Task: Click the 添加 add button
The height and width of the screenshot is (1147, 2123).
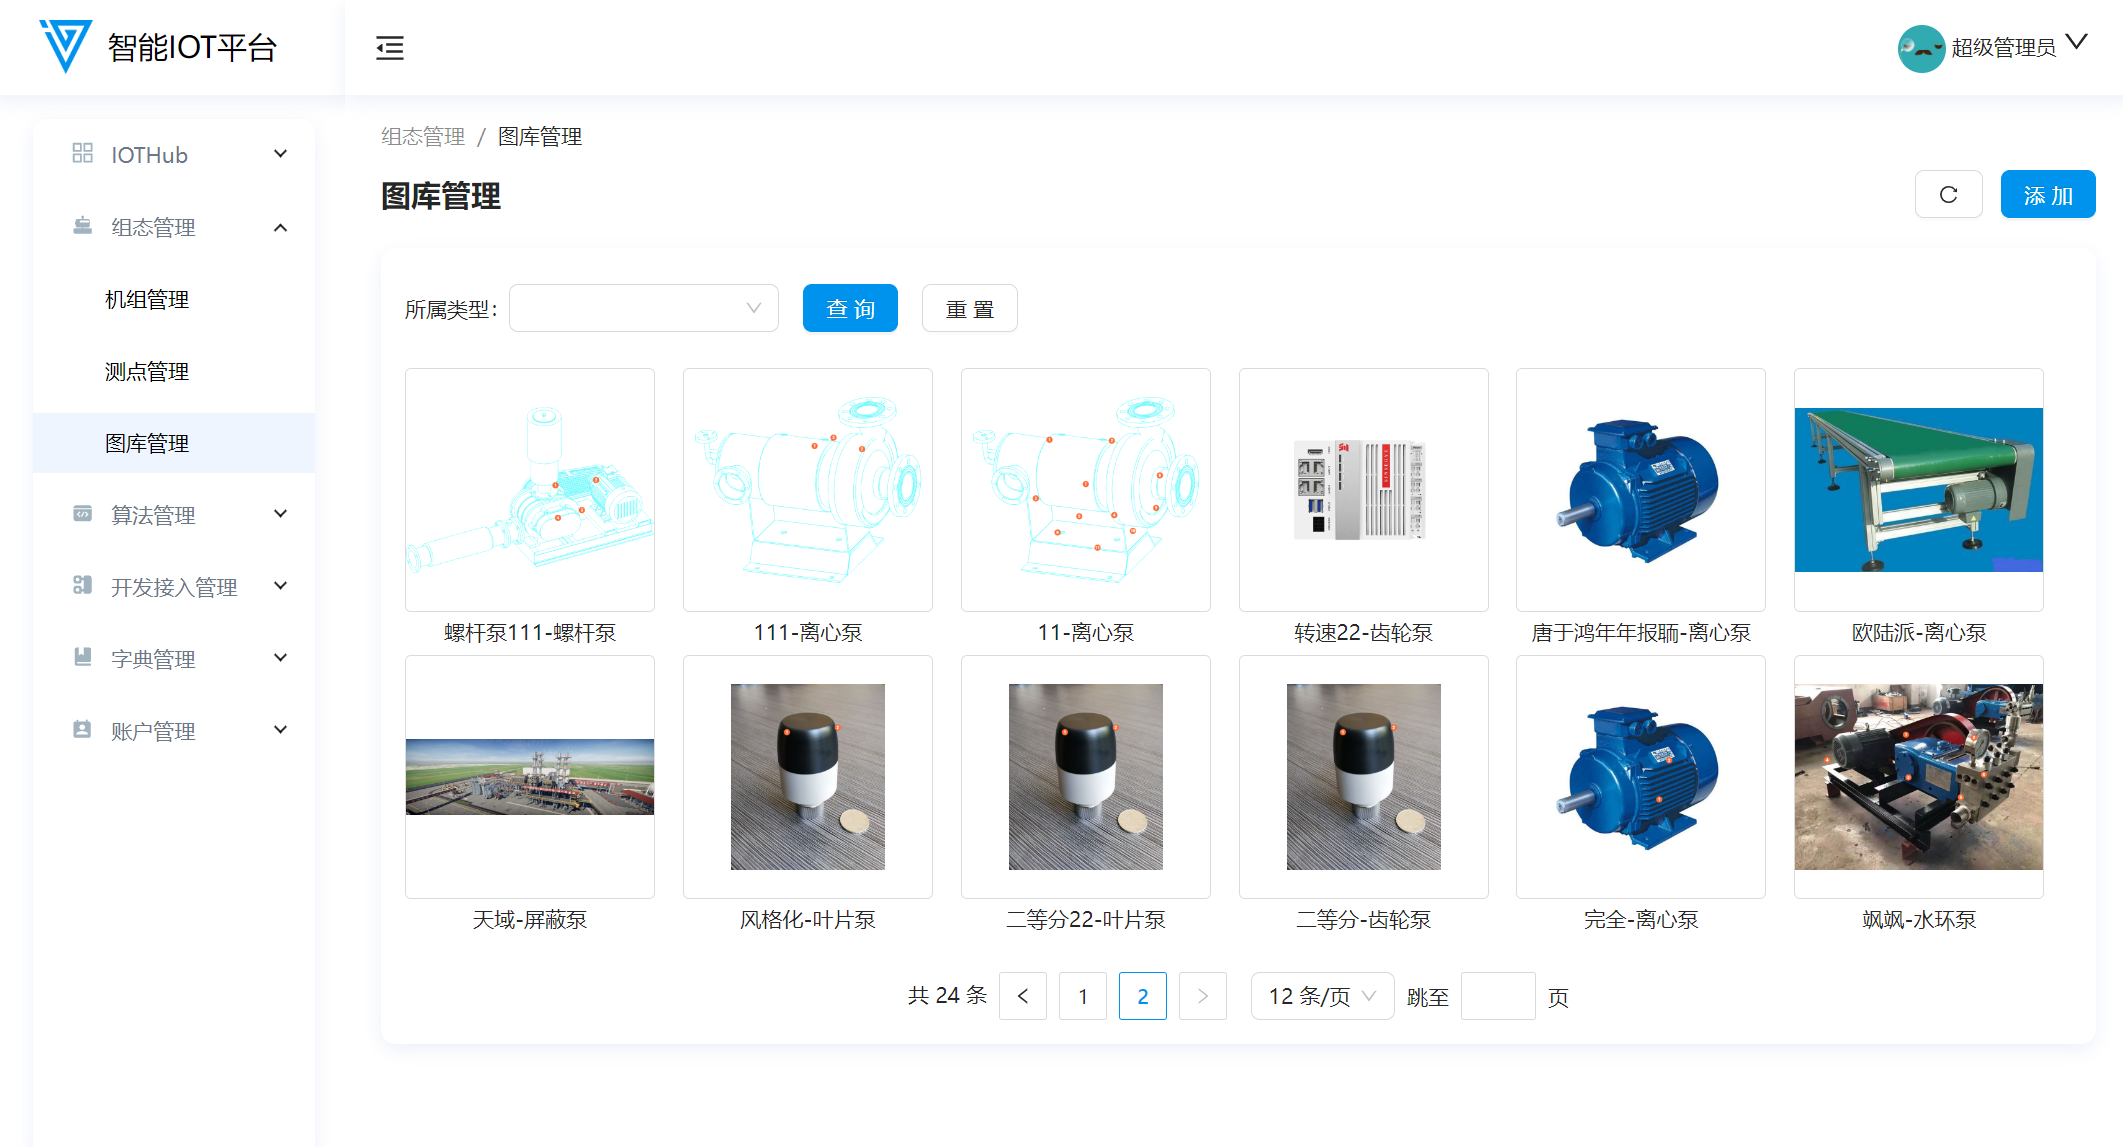Action: point(2047,194)
